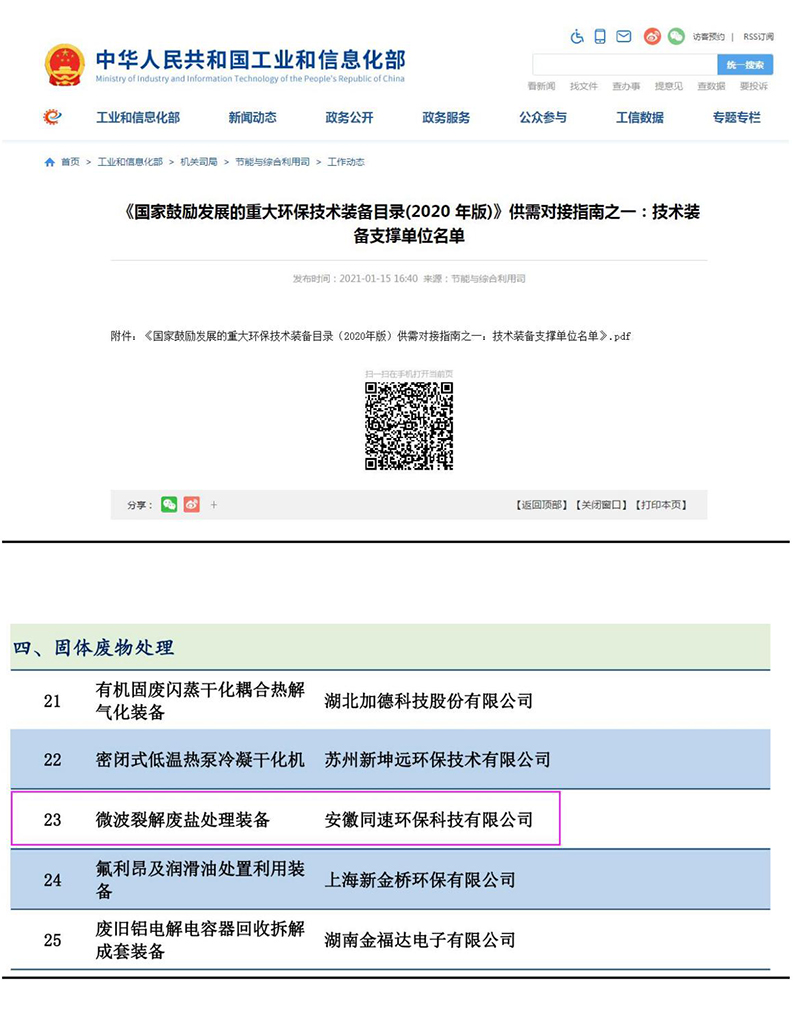The width and height of the screenshot is (800, 1016).
Task: Open the 工信数据 navigation menu
Action: tap(640, 117)
